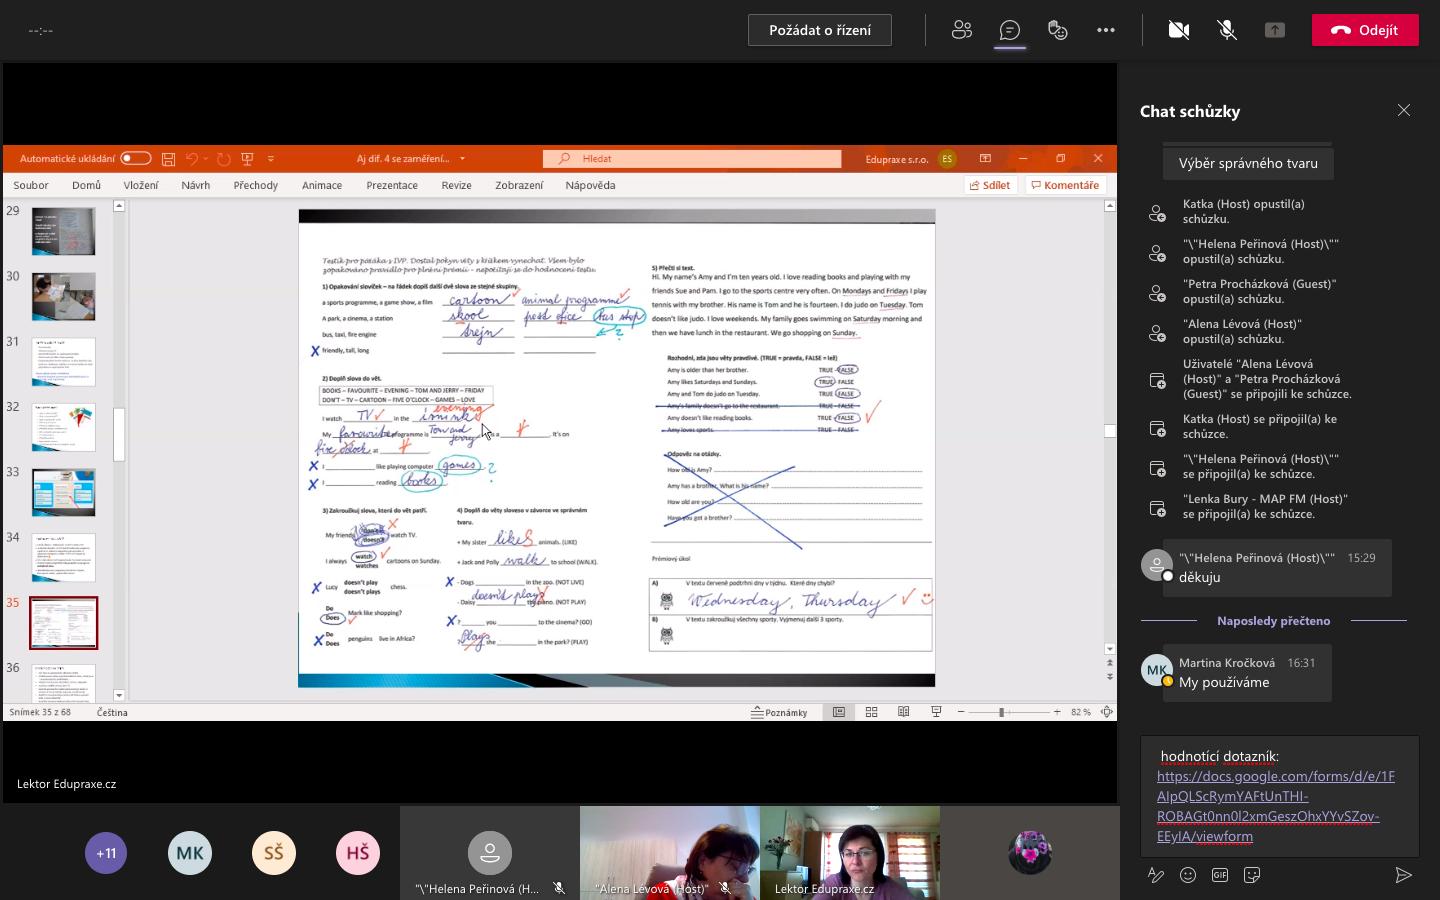Open the Vložení ribbon tab
1440x900 pixels.
coord(141,185)
